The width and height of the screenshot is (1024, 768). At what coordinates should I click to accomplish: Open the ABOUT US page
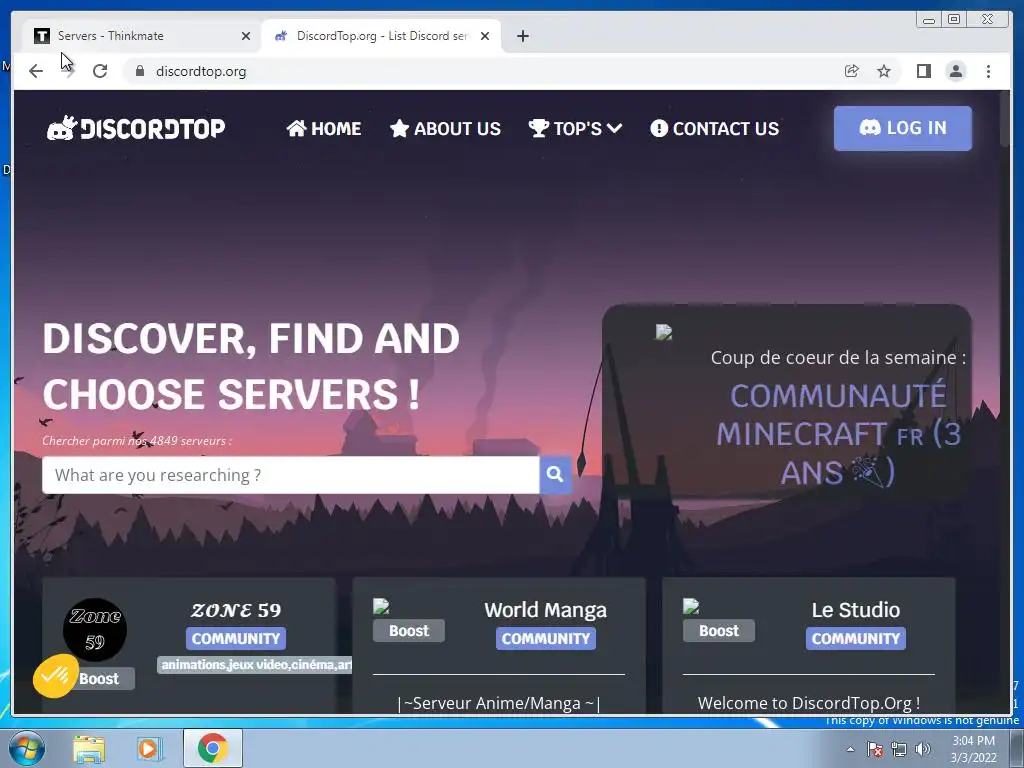coord(445,129)
